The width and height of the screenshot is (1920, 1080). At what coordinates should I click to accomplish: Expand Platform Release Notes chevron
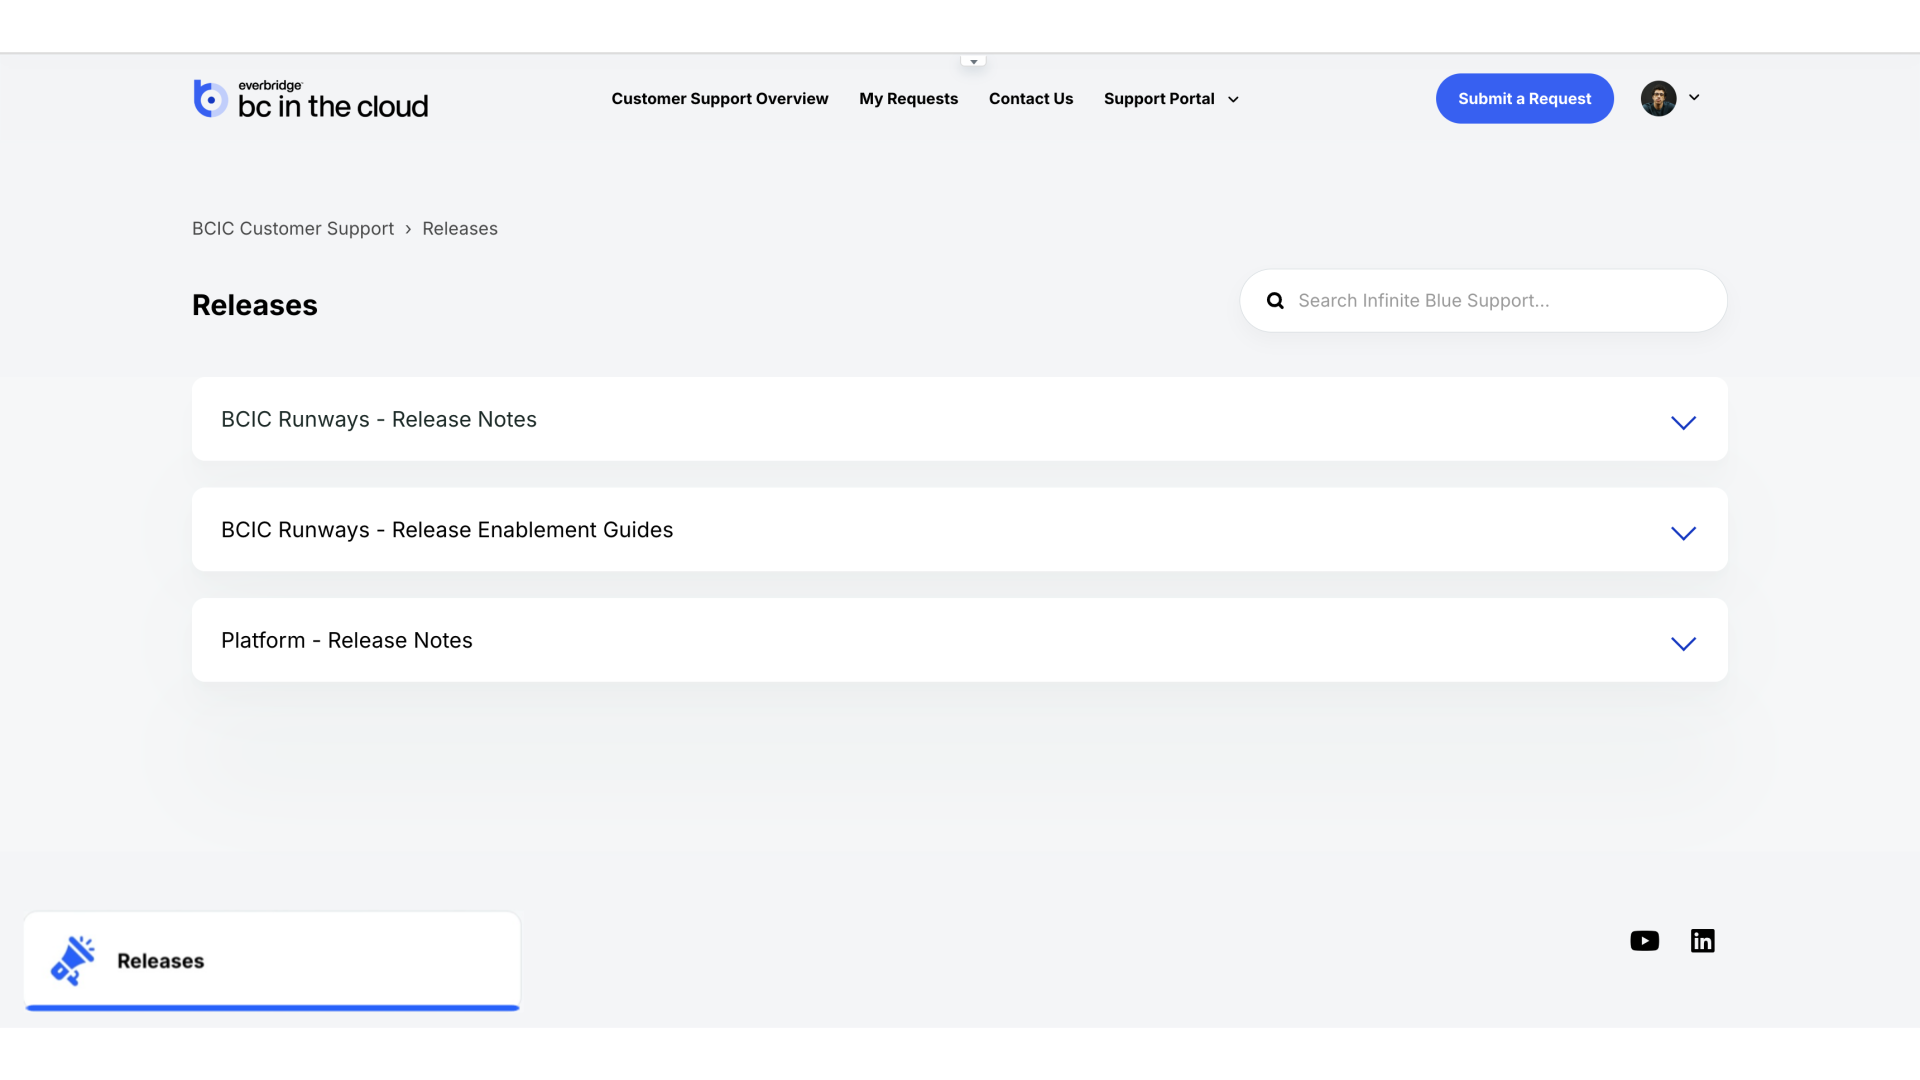point(1683,644)
